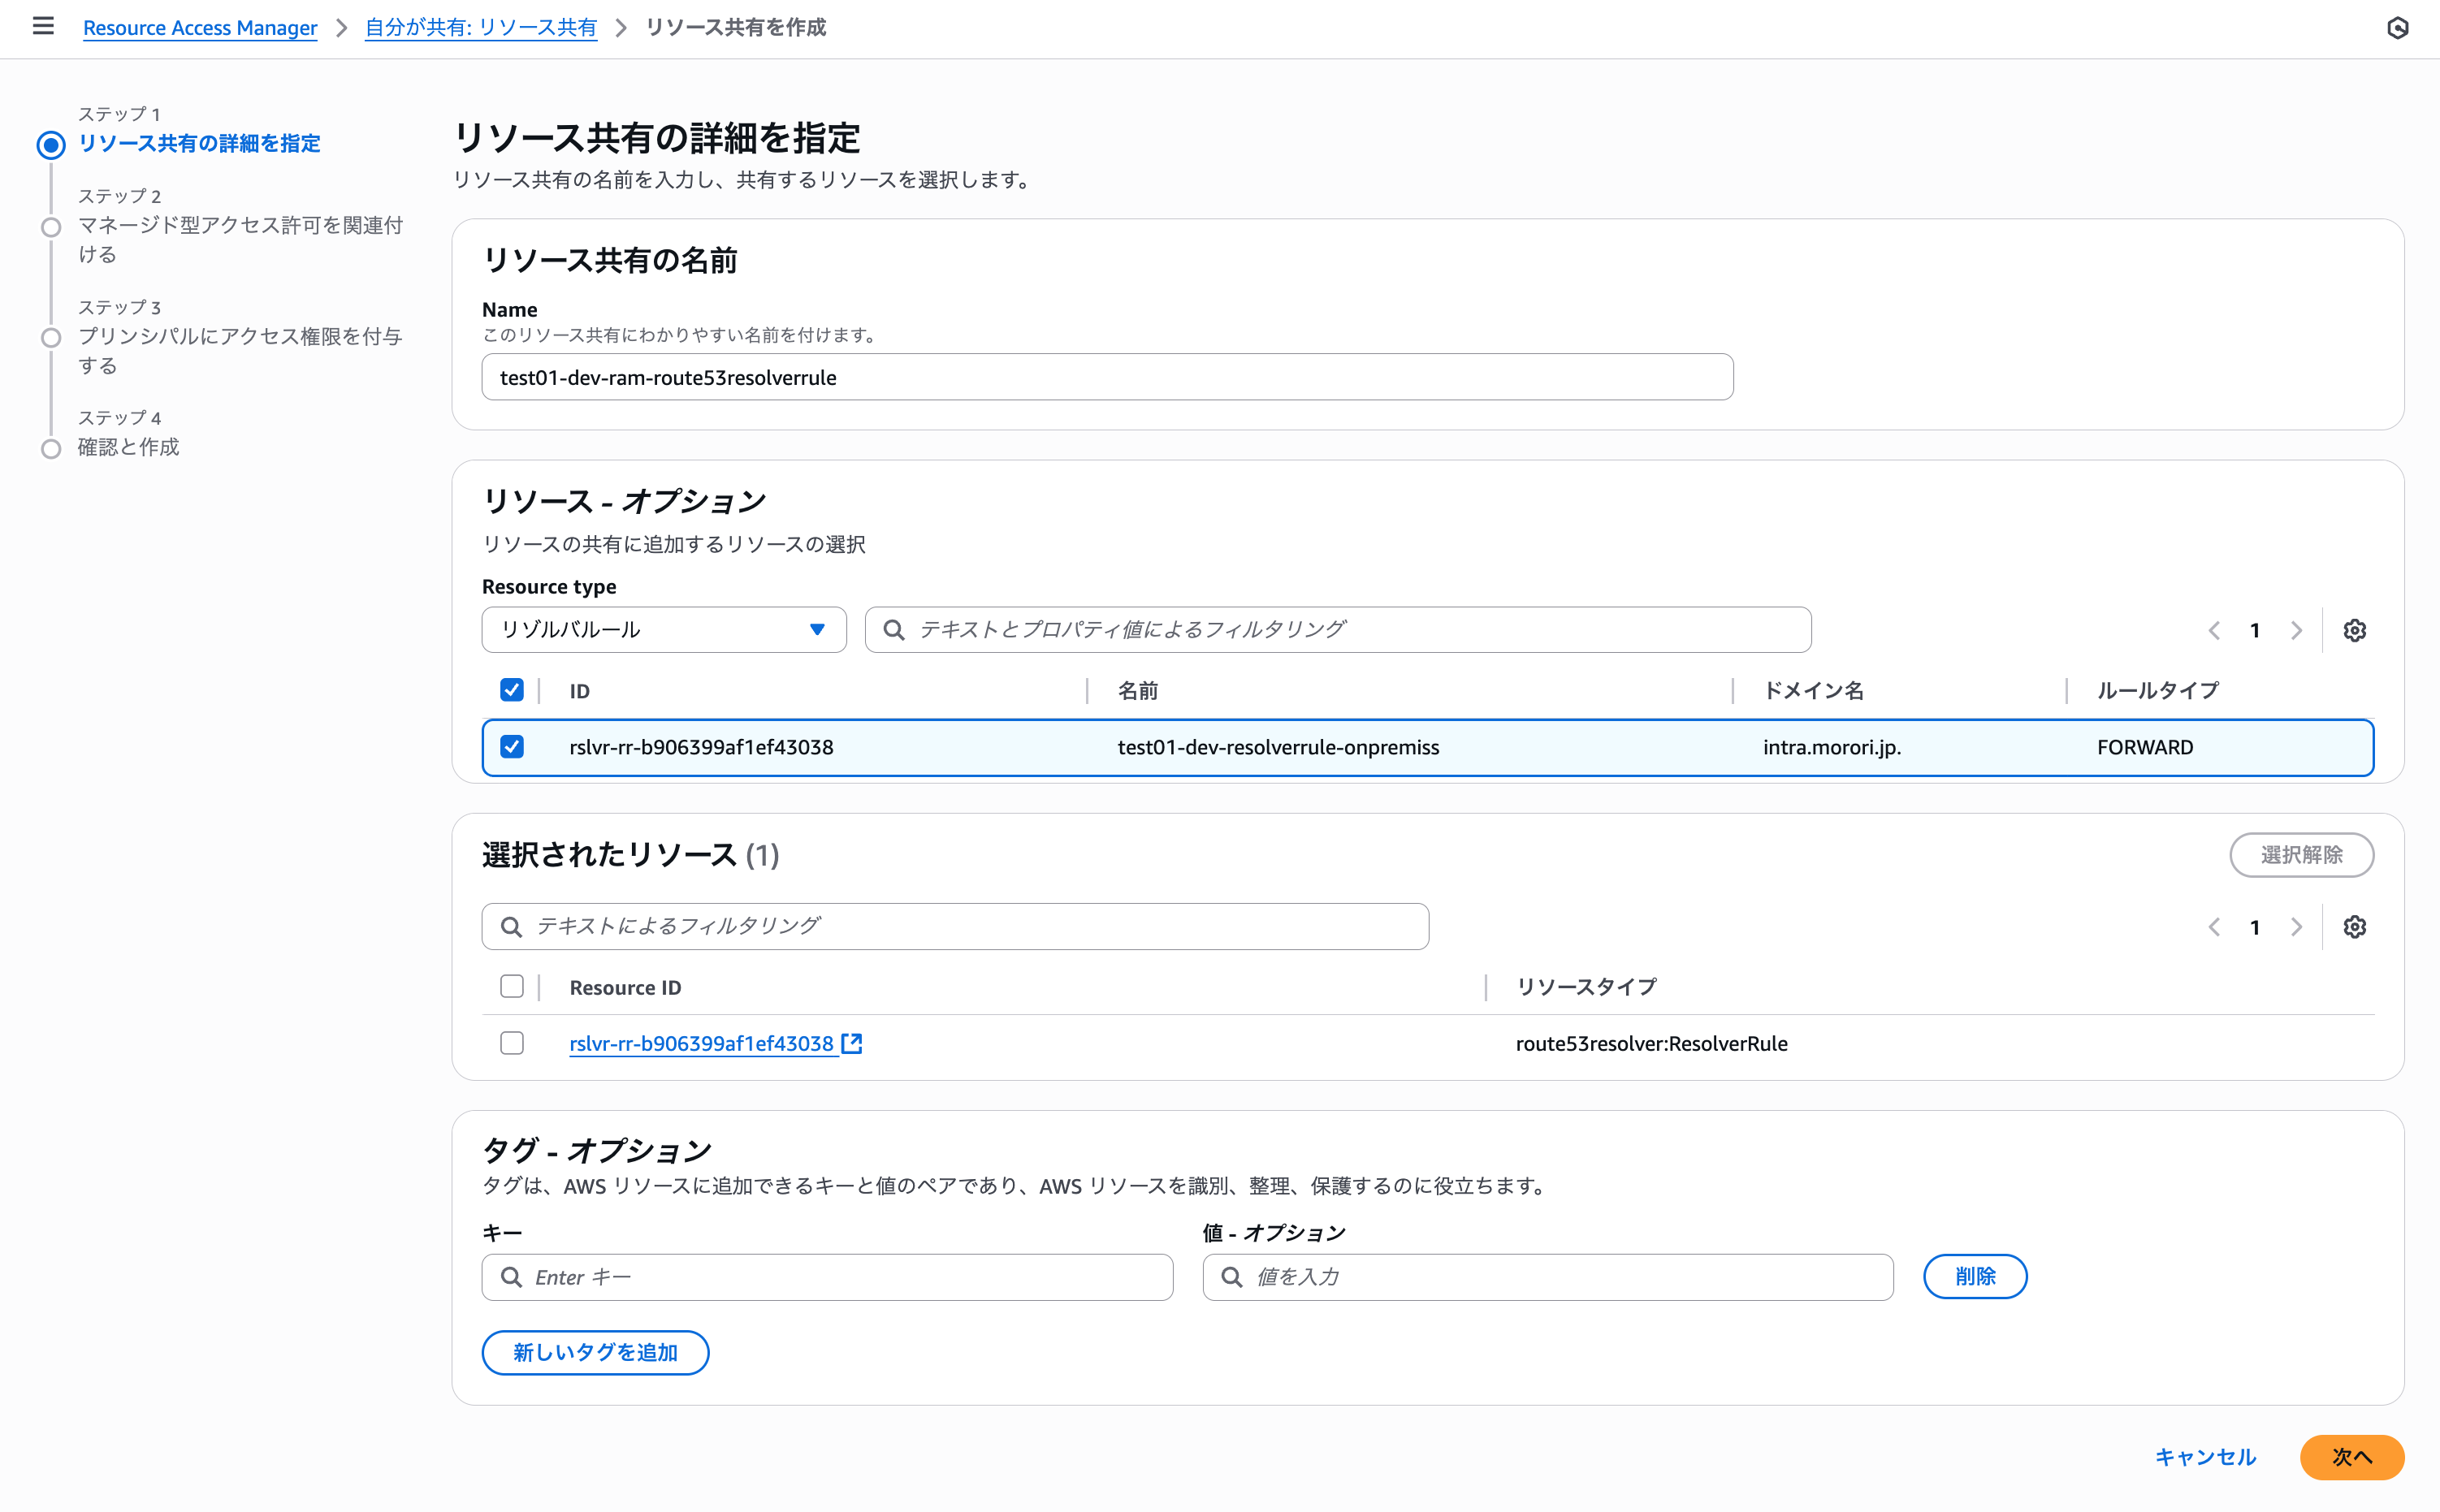Add a new tag with 新しいタグを追加
The width and height of the screenshot is (2440, 1512).
[x=595, y=1352]
